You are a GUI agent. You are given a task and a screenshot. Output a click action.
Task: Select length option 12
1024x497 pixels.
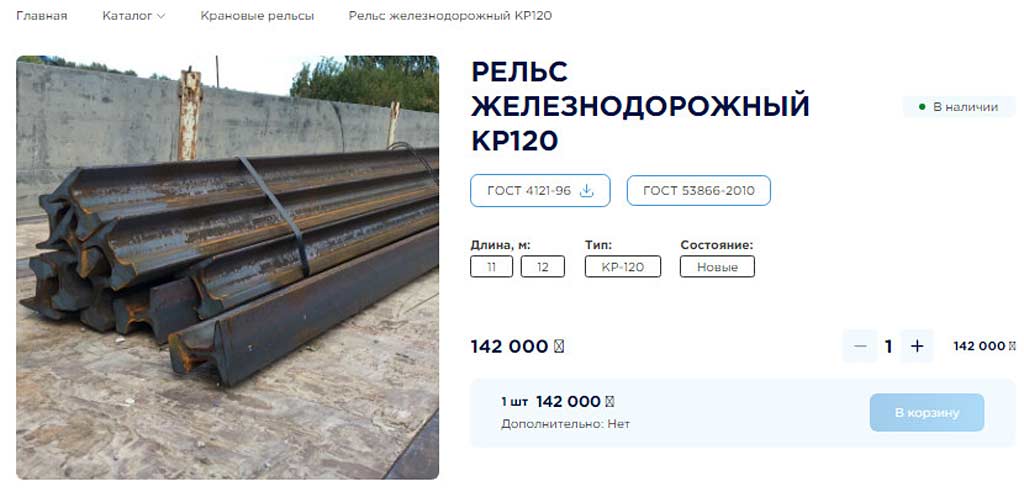pos(543,266)
